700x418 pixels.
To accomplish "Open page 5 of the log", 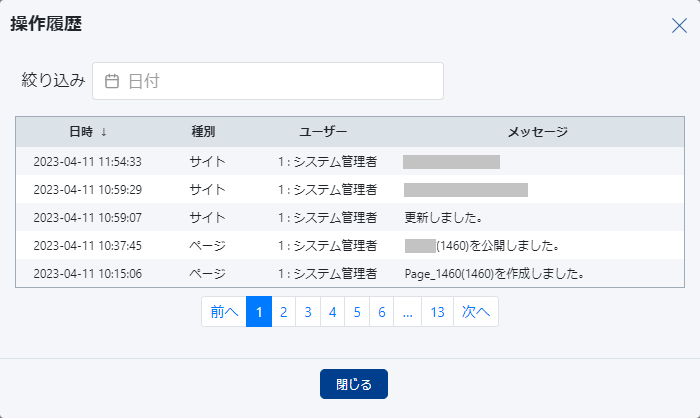I will coord(357,312).
